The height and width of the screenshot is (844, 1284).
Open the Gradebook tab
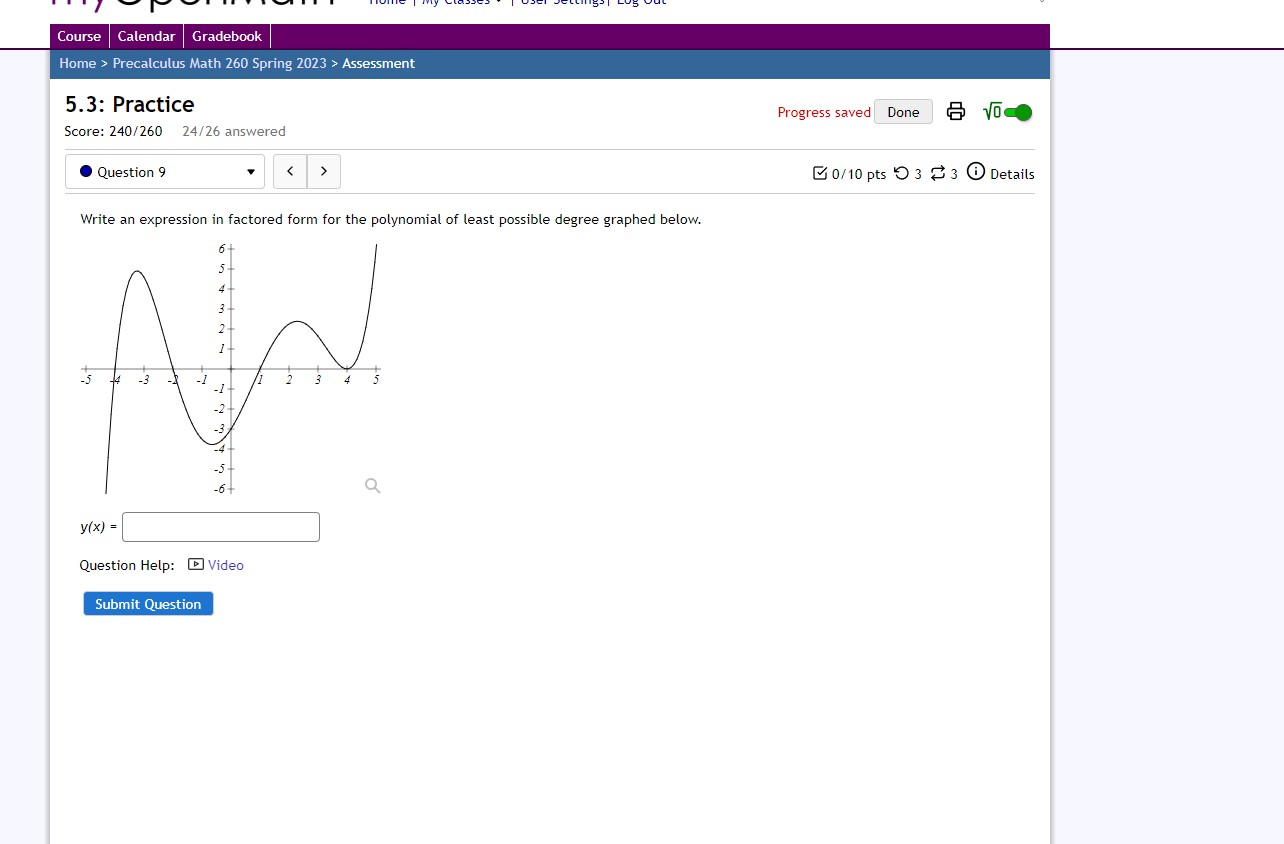click(226, 36)
